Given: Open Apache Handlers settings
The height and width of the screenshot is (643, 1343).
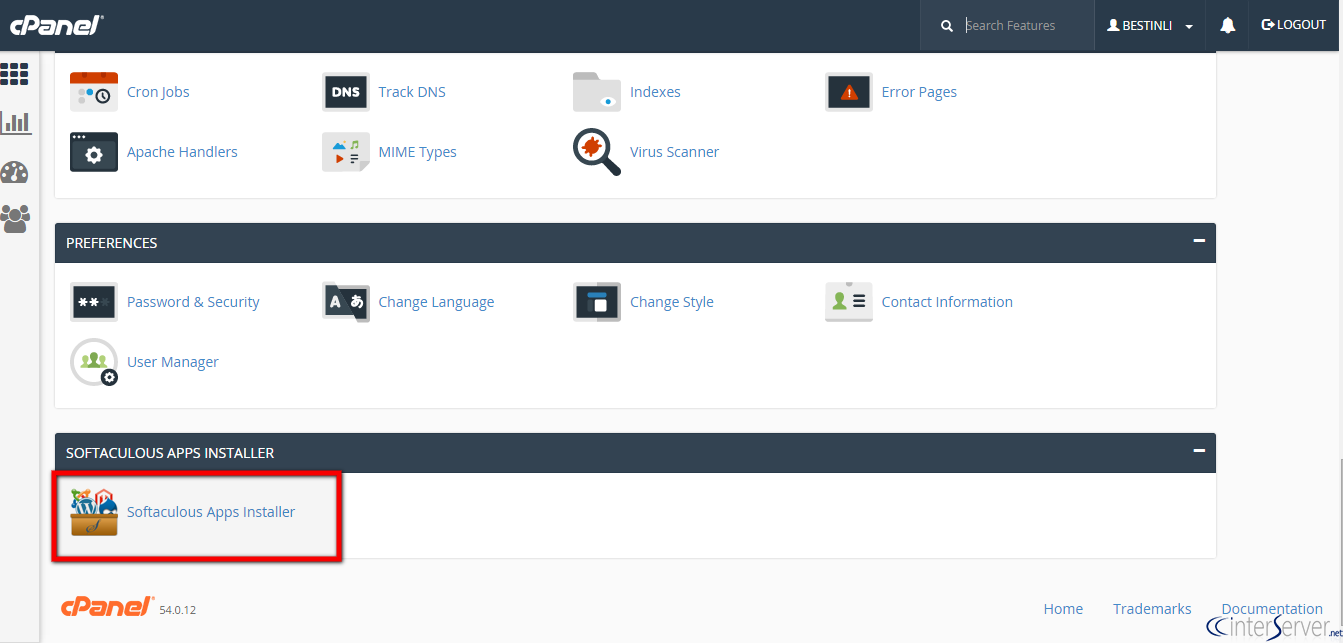Looking at the screenshot, I should pos(93,151).
